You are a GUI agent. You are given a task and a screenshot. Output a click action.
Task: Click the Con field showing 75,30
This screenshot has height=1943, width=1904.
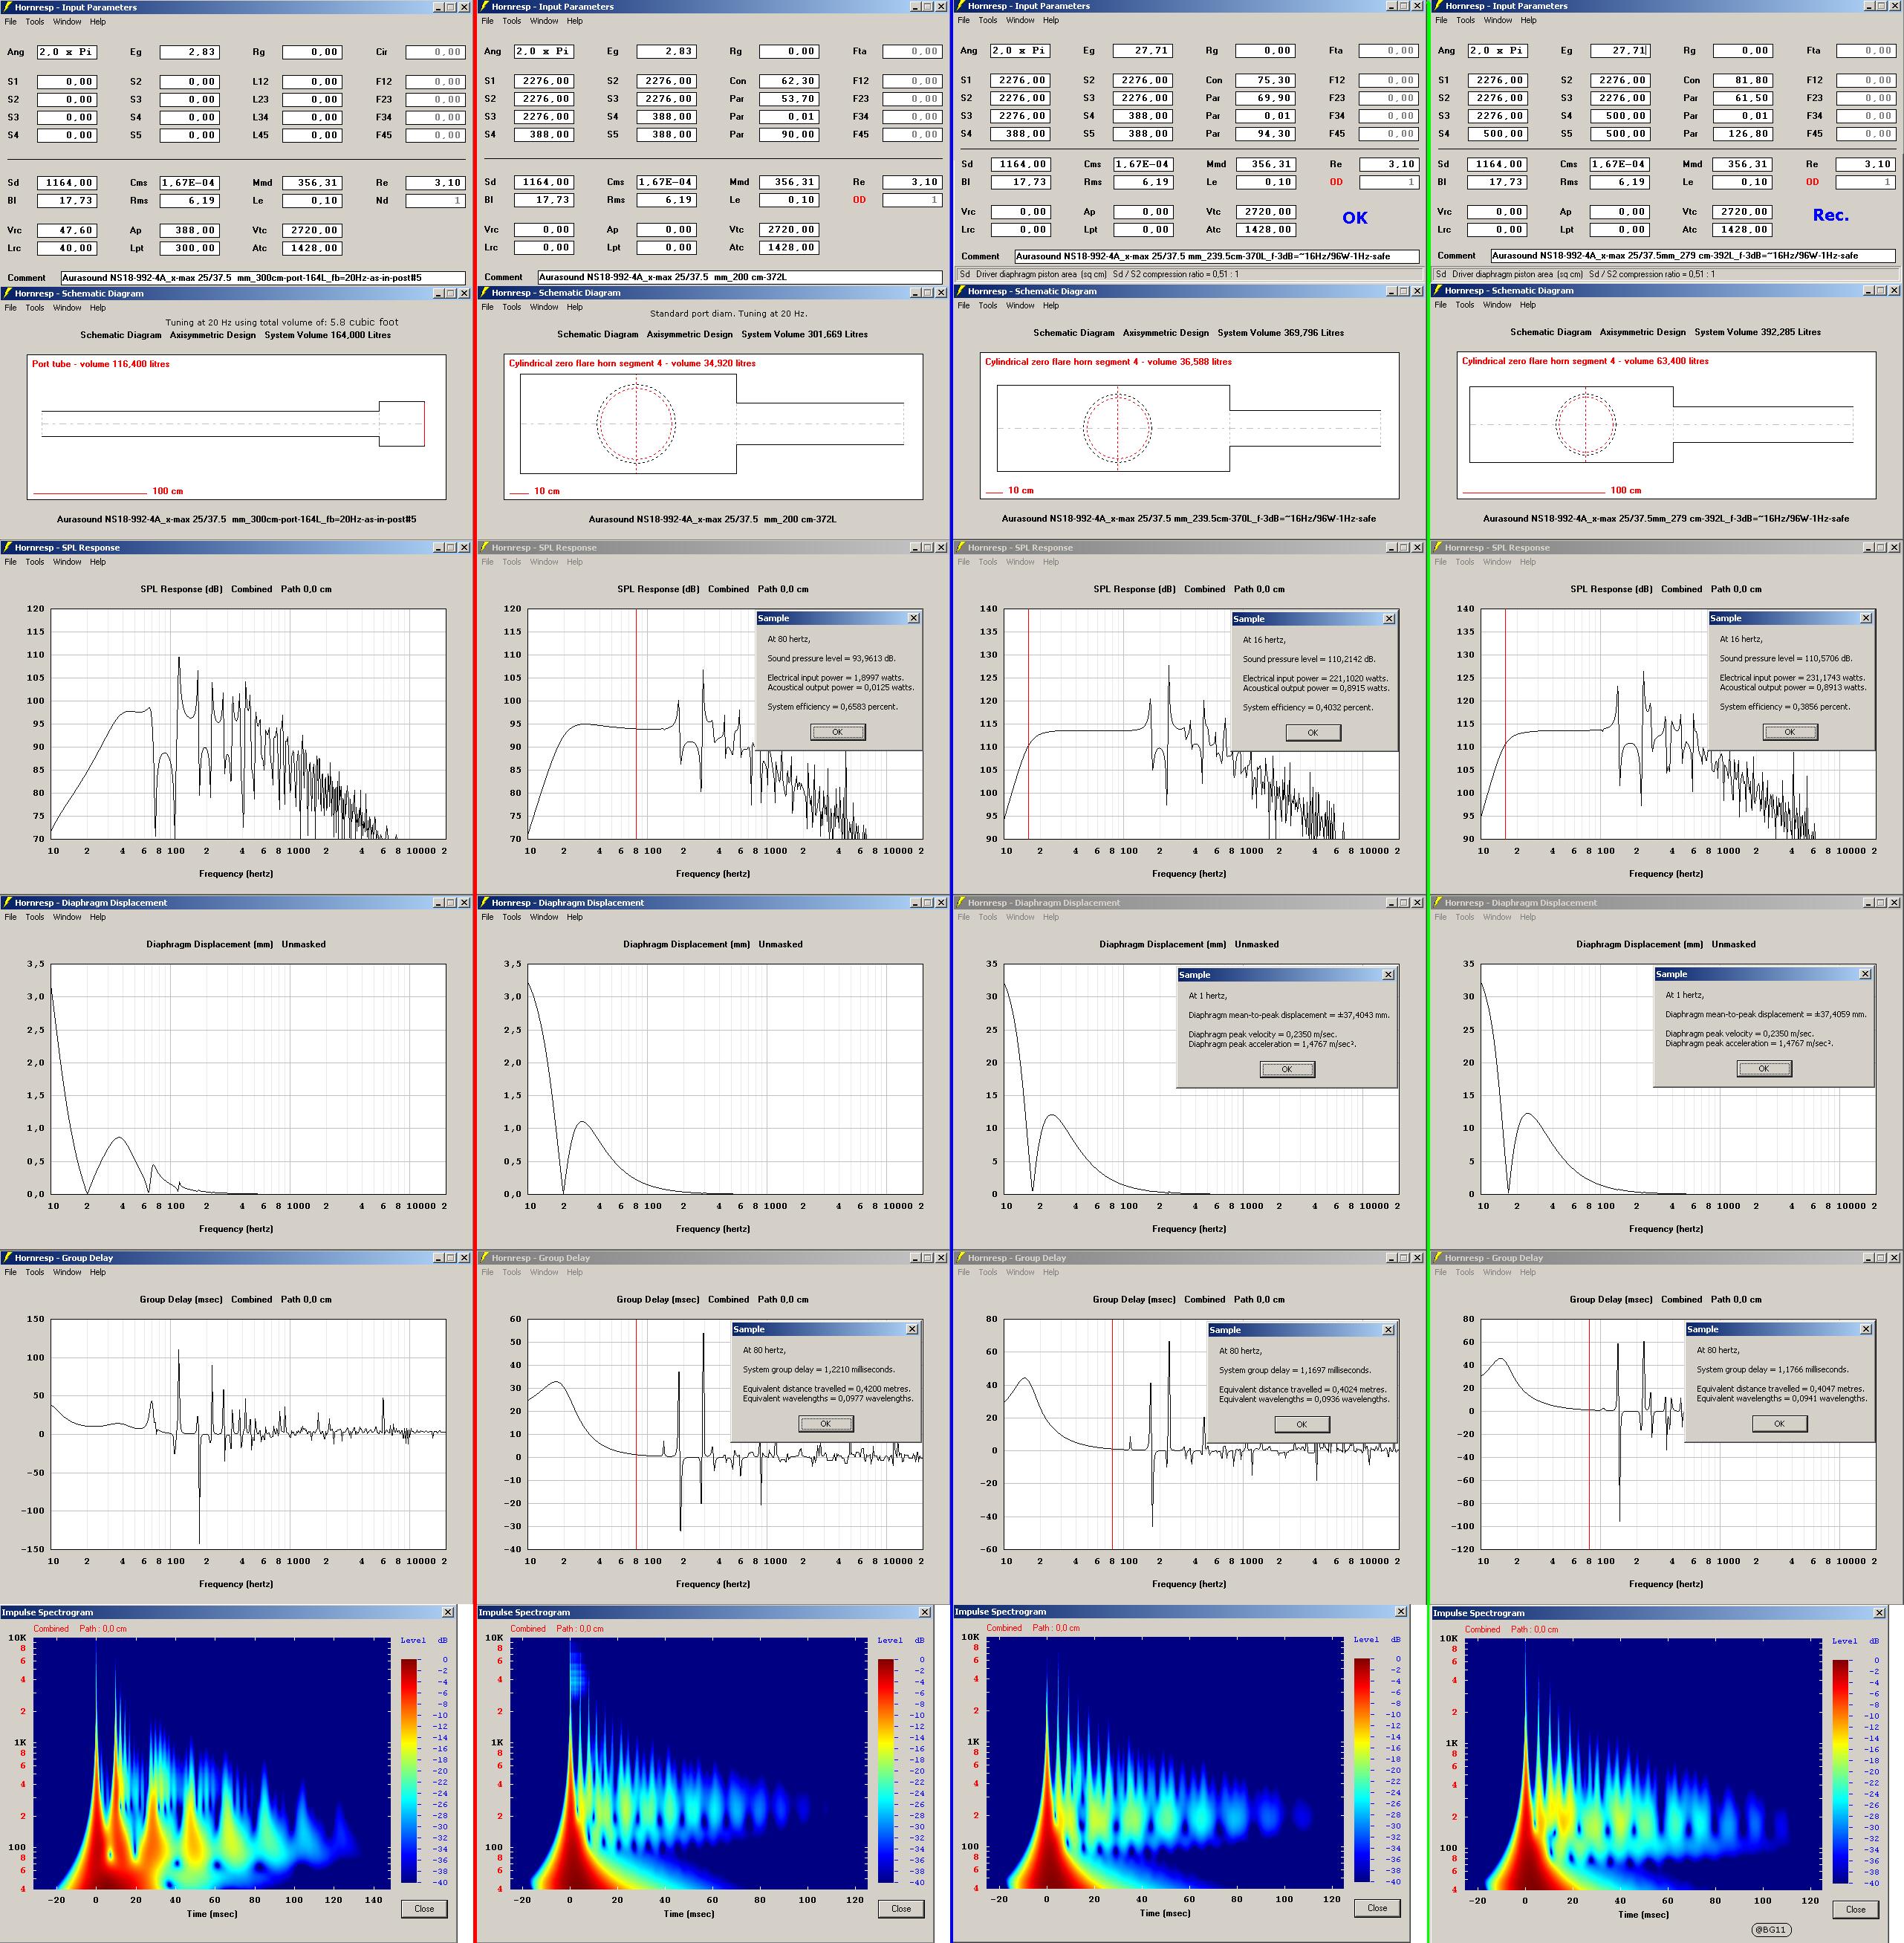coord(1265,80)
